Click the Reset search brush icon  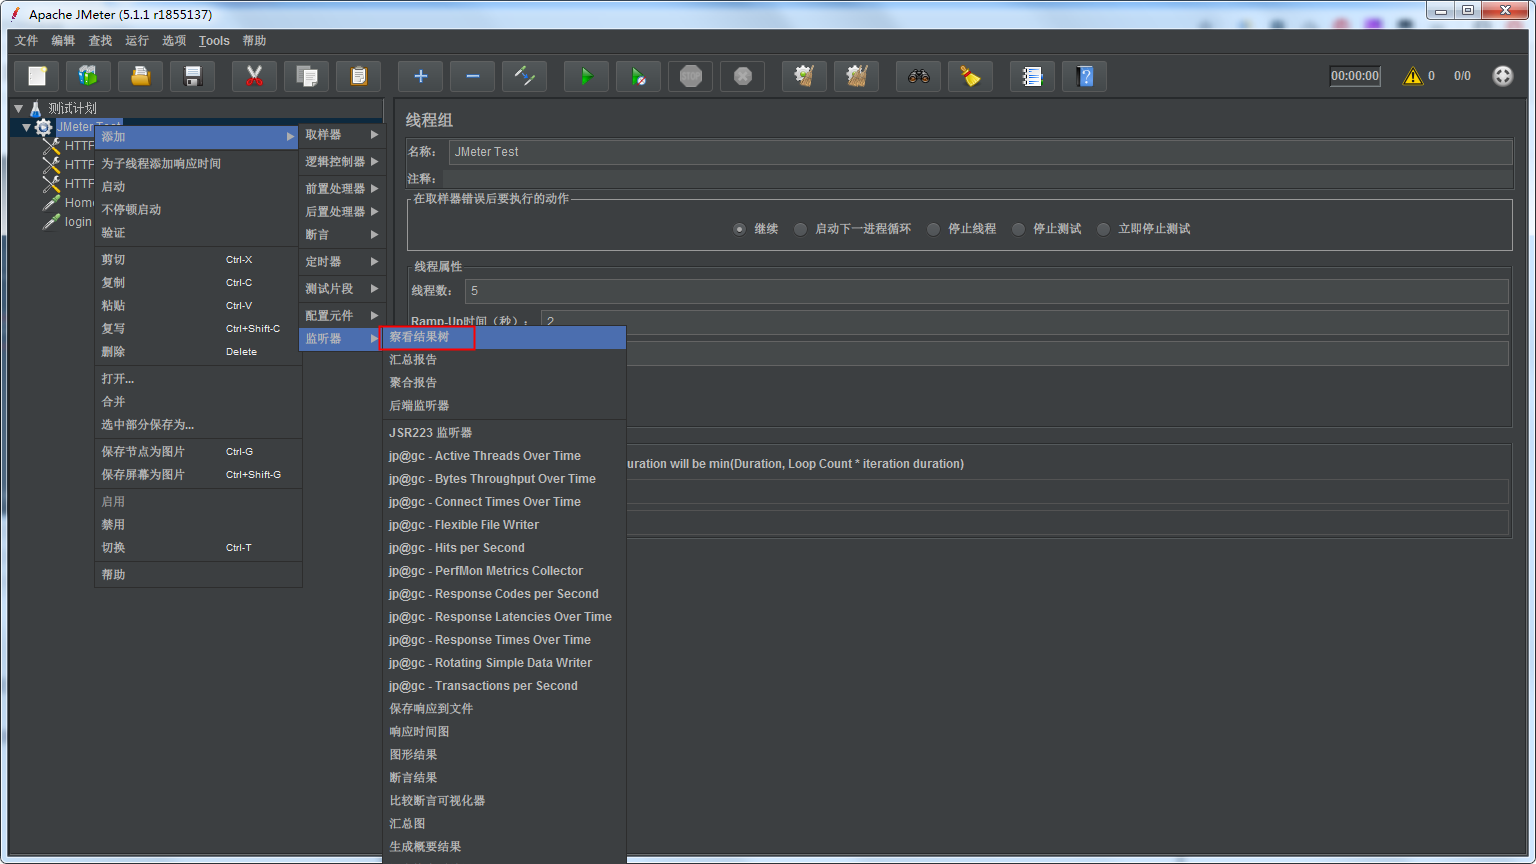coord(970,76)
